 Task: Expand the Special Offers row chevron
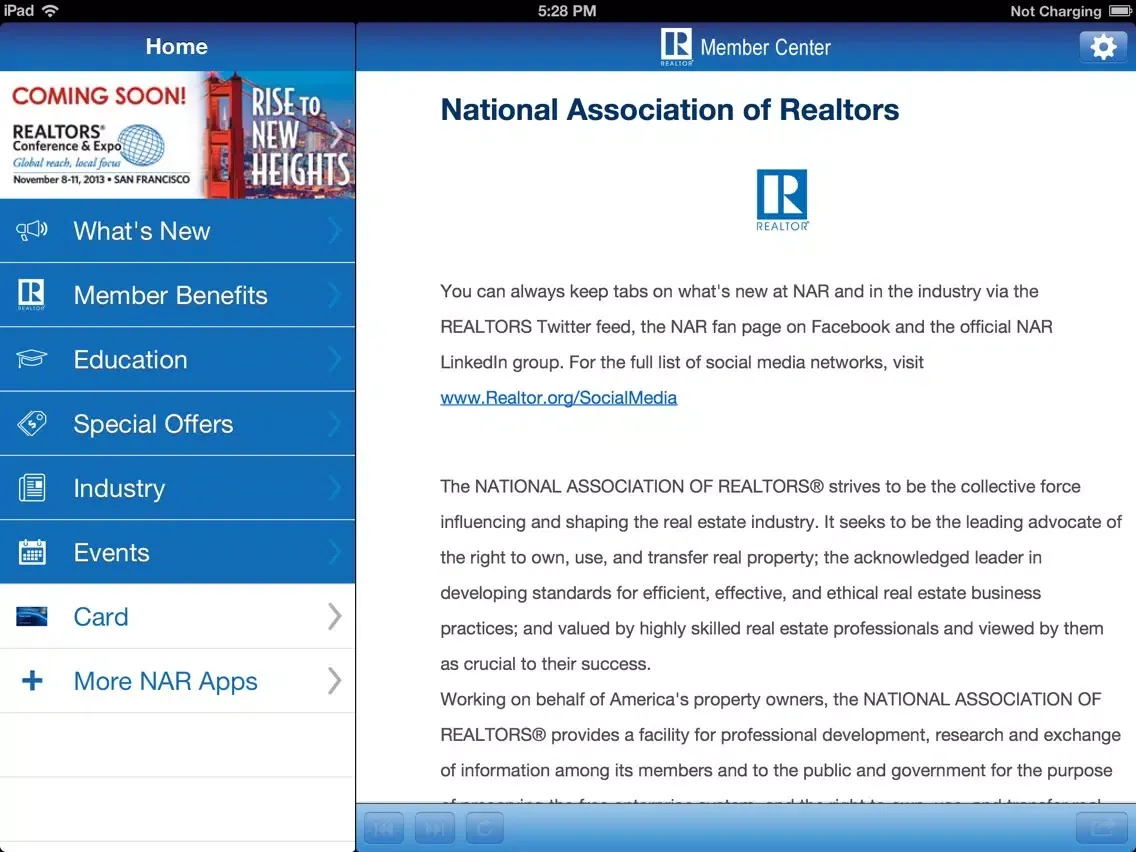[x=335, y=424]
